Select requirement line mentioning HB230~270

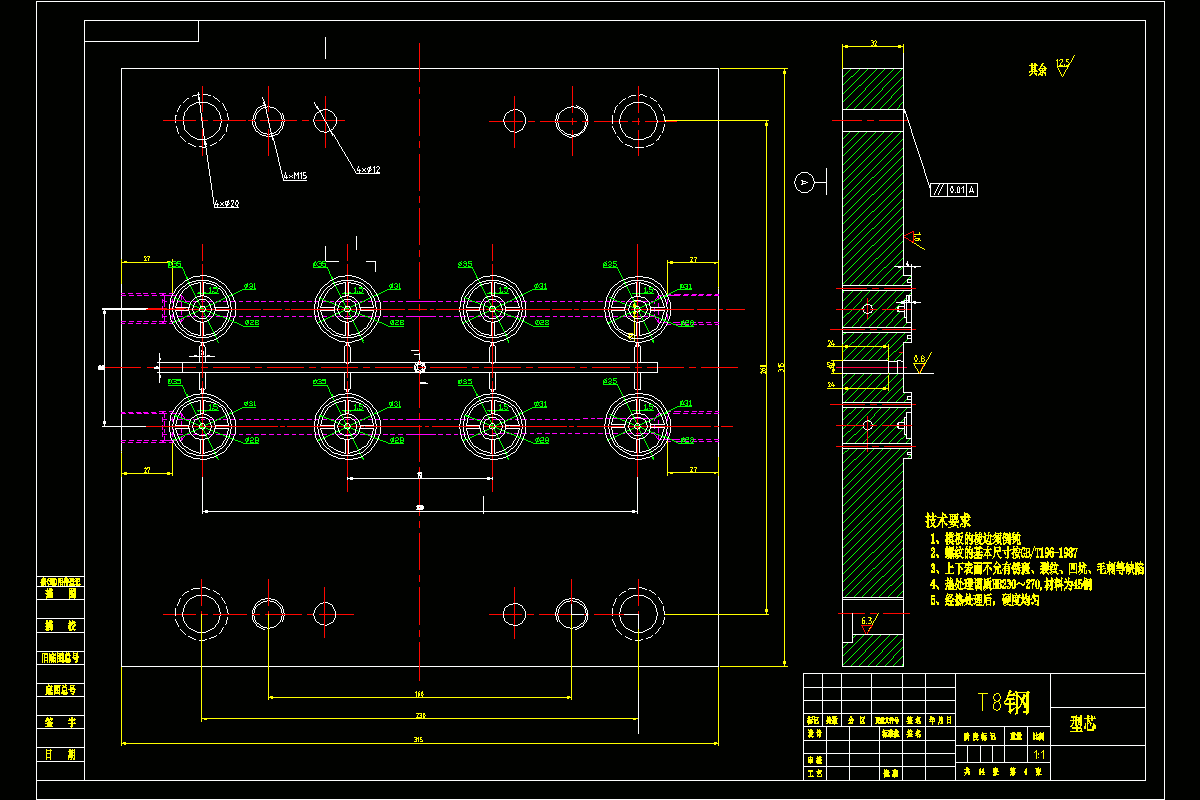(1010, 584)
